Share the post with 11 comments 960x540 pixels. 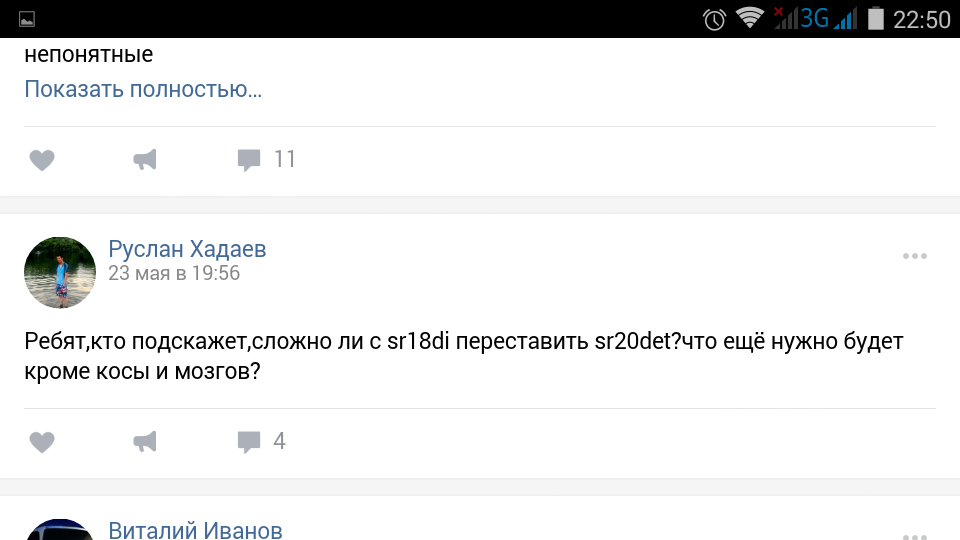click(145, 160)
